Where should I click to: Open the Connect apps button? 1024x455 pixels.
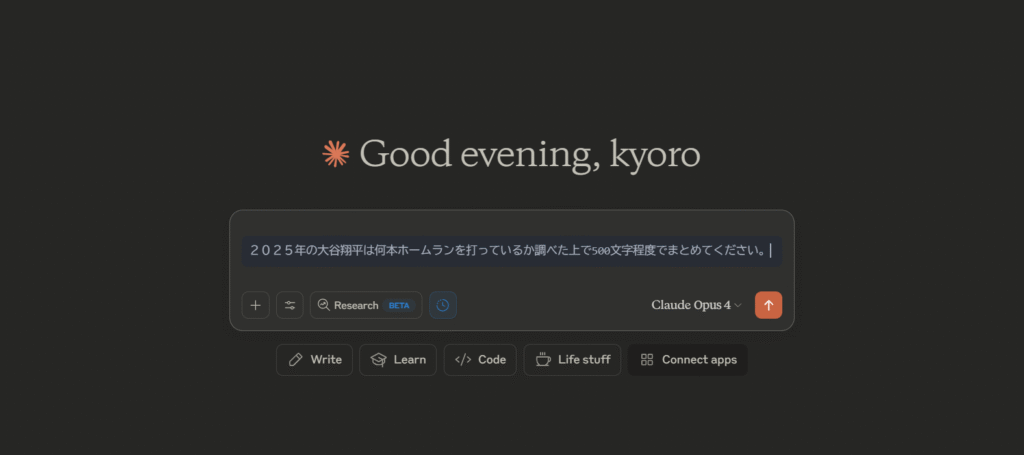click(688, 360)
